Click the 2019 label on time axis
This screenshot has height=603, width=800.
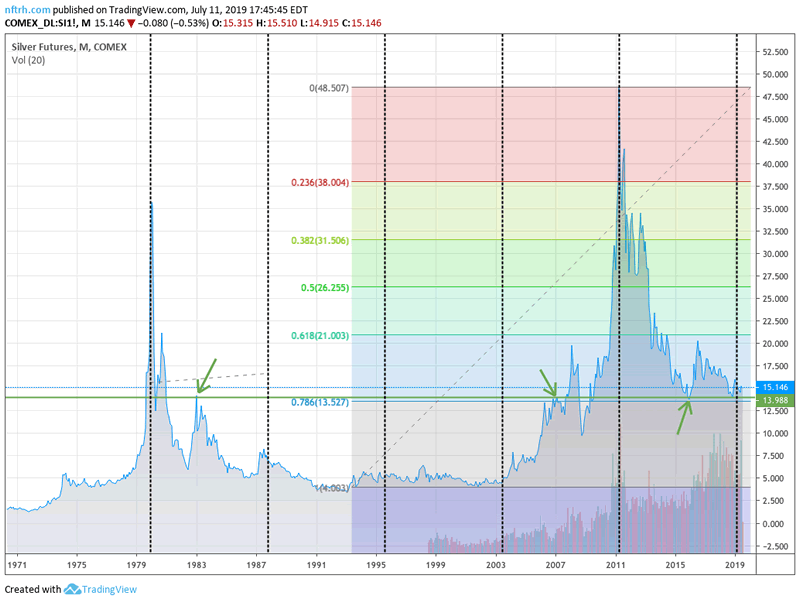click(735, 565)
